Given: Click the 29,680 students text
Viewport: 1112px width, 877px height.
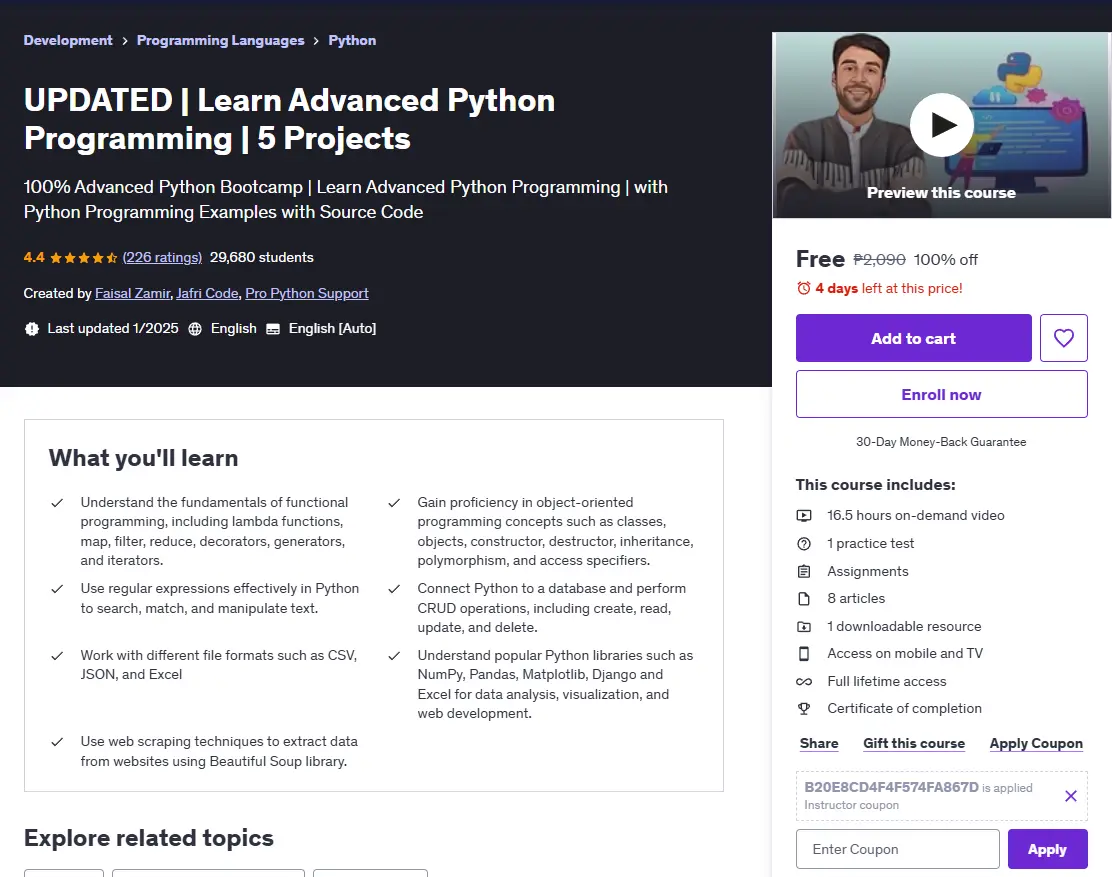Looking at the screenshot, I should (x=262, y=257).
